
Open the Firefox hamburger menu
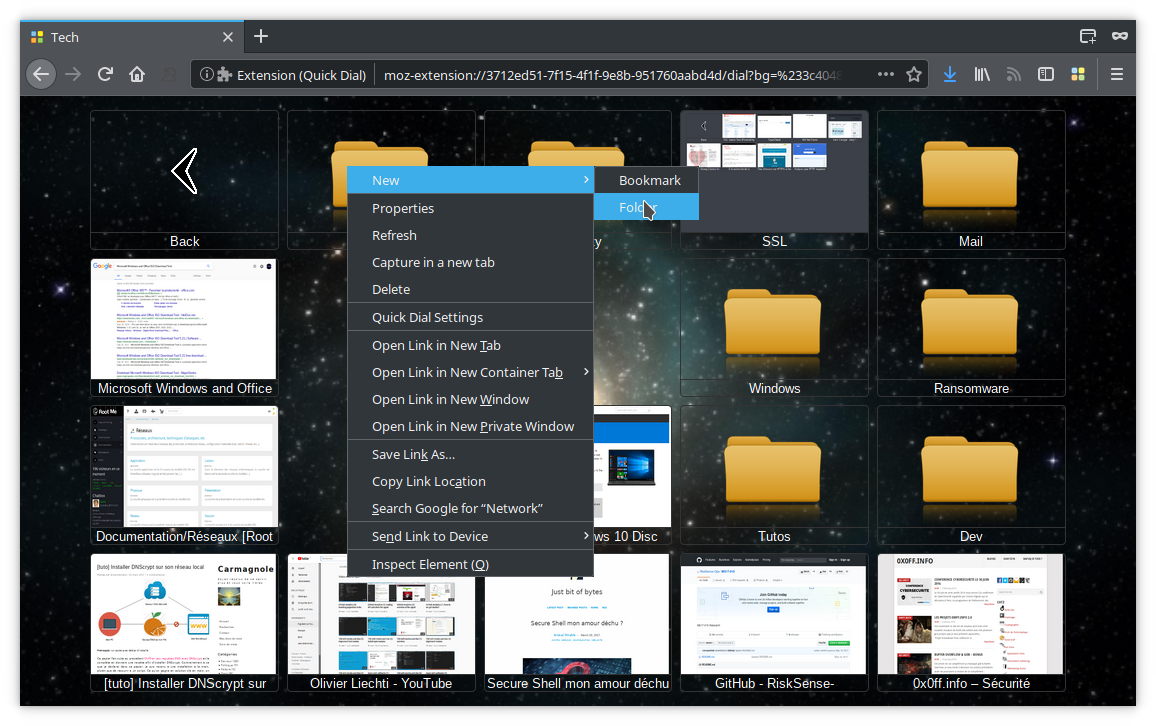[x=1117, y=74]
